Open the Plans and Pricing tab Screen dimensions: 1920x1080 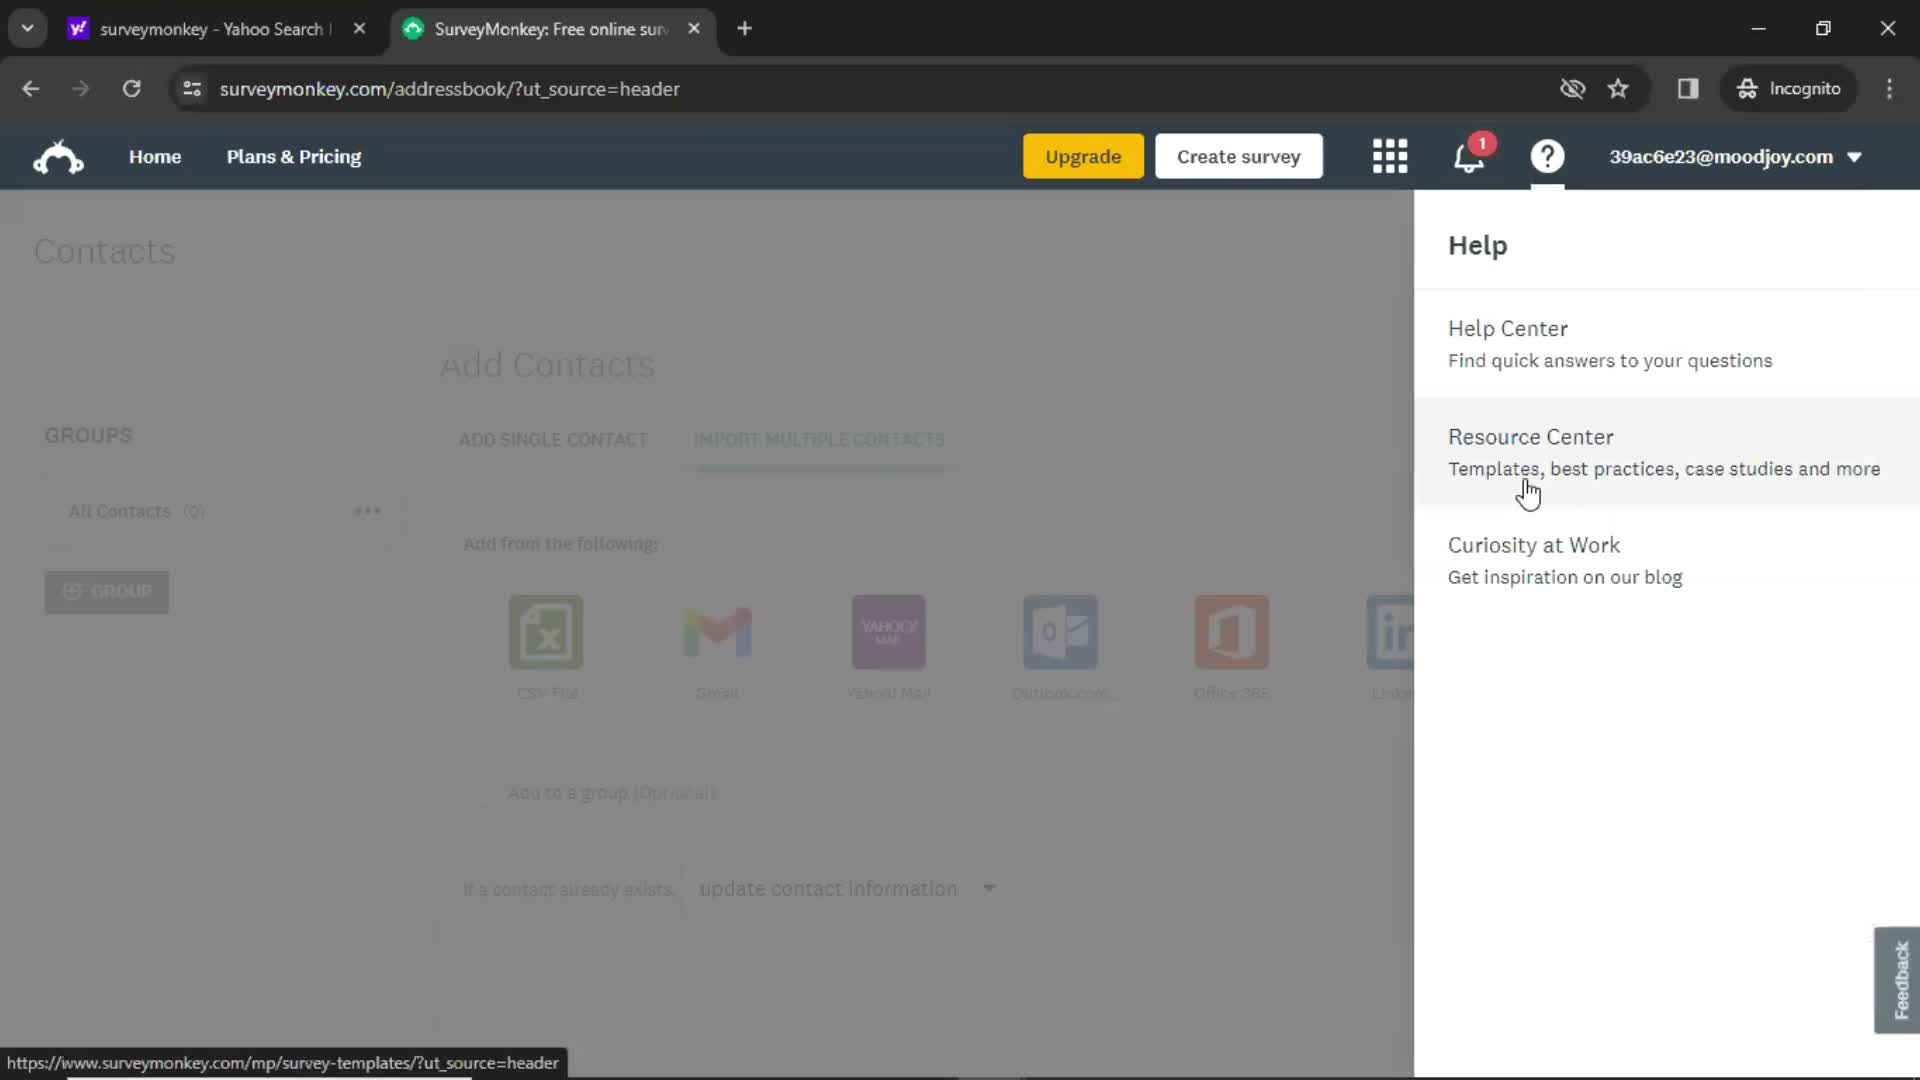[x=294, y=157]
